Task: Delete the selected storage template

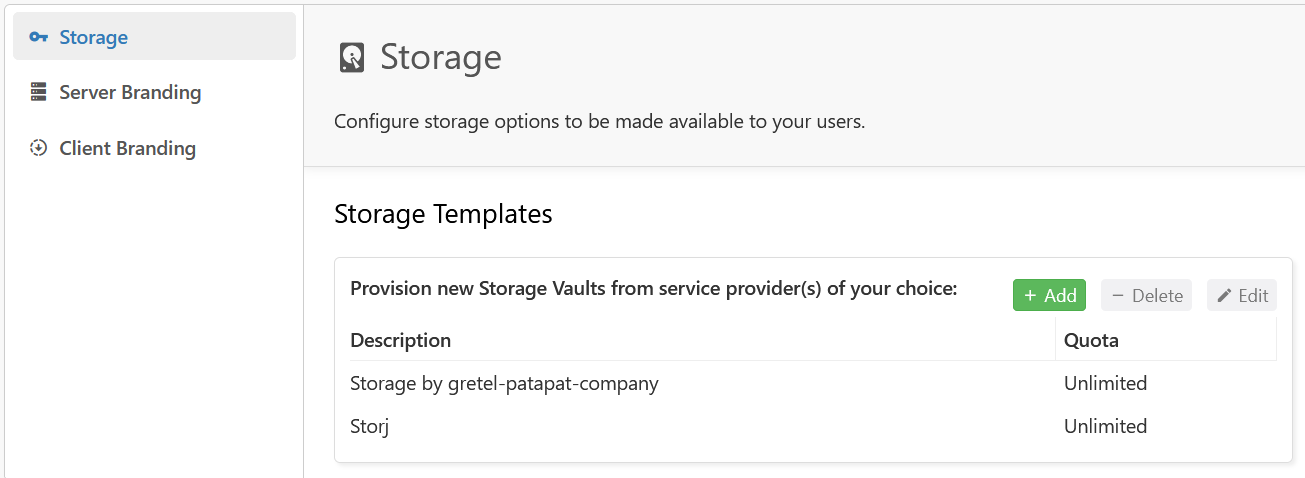Action: click(1146, 295)
